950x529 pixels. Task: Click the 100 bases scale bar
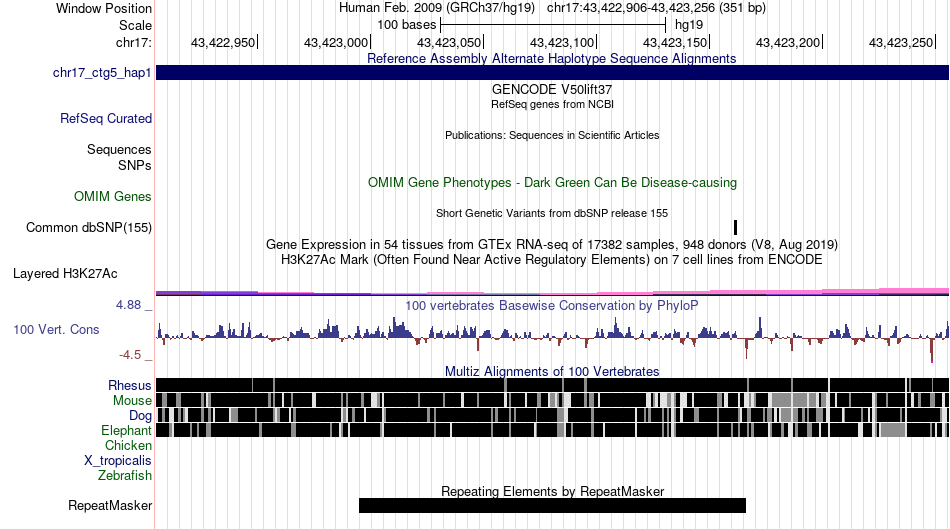click(x=553, y=25)
